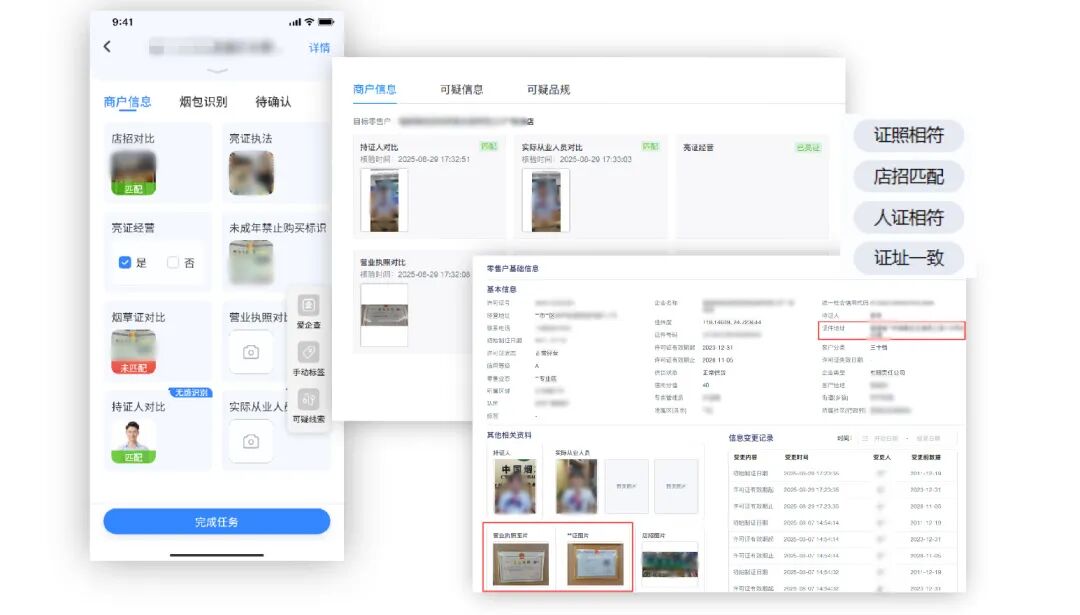
Task: Open 持证人对比 photo in web panel
Action: (384, 200)
